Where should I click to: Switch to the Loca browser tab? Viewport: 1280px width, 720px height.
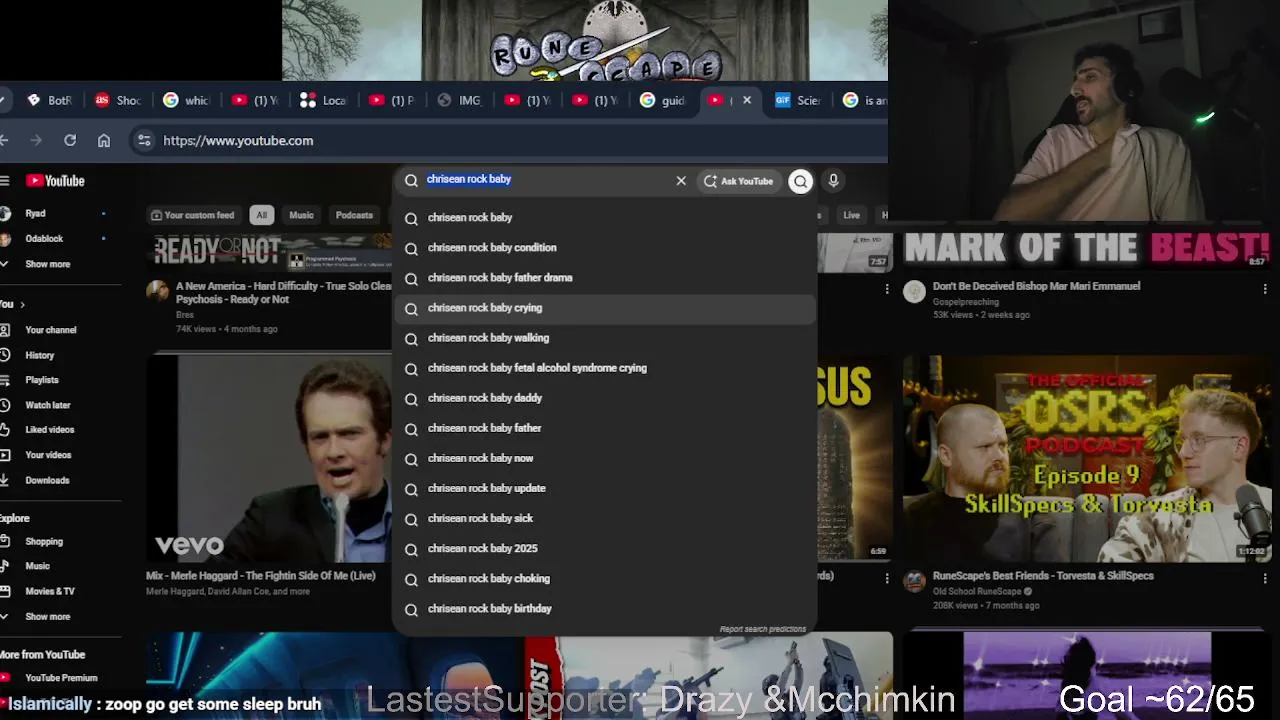coord(323,100)
